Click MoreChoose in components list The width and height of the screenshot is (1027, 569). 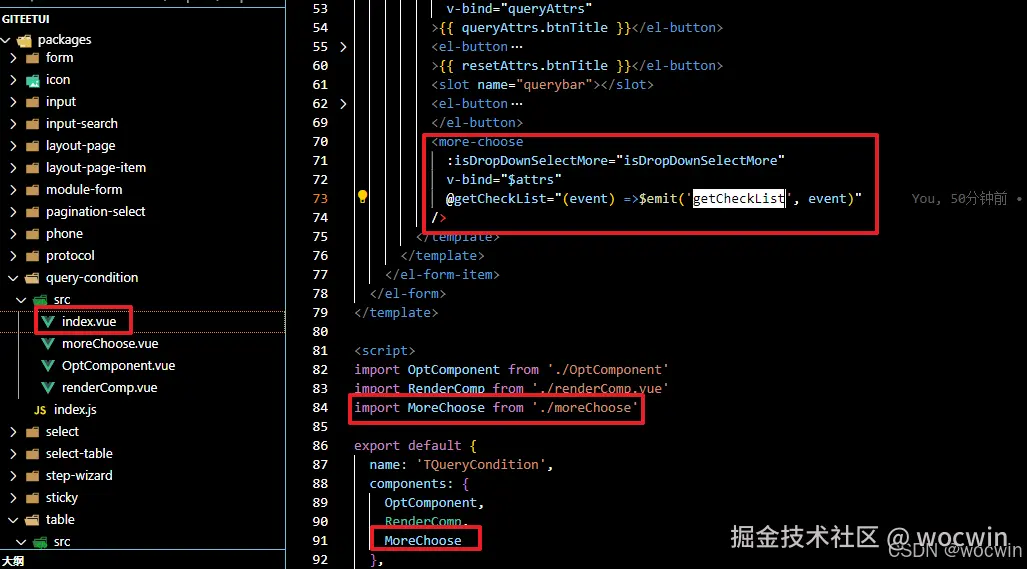pos(422,541)
